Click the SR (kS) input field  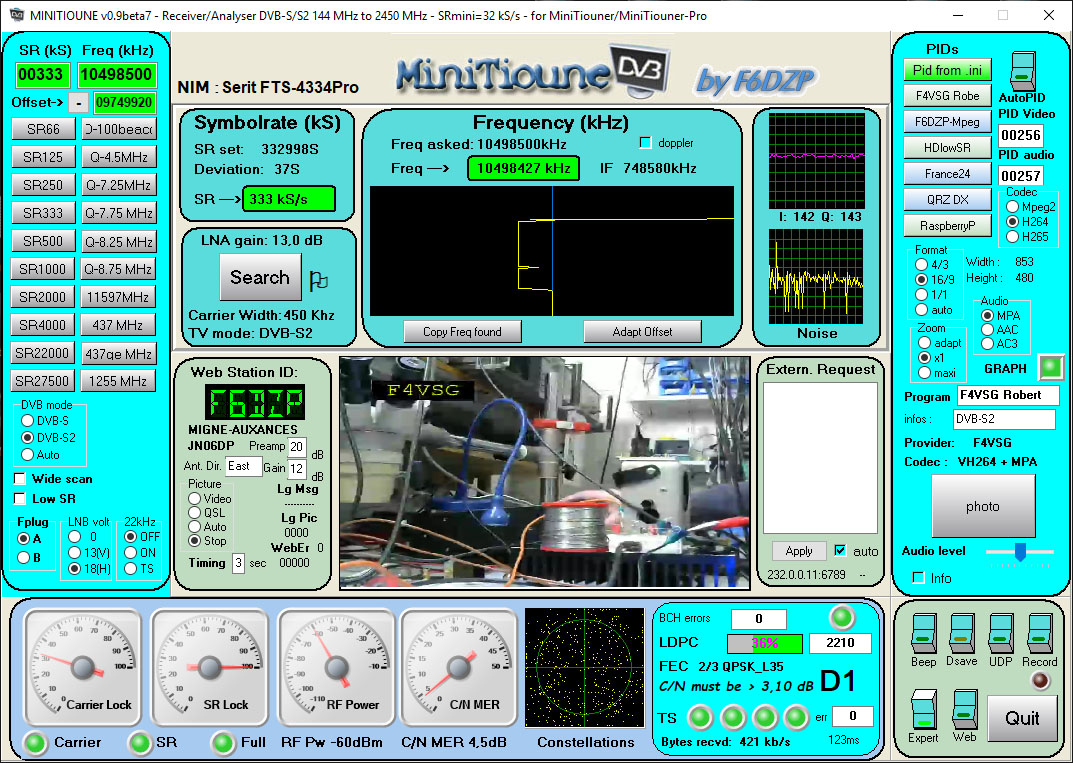point(42,75)
